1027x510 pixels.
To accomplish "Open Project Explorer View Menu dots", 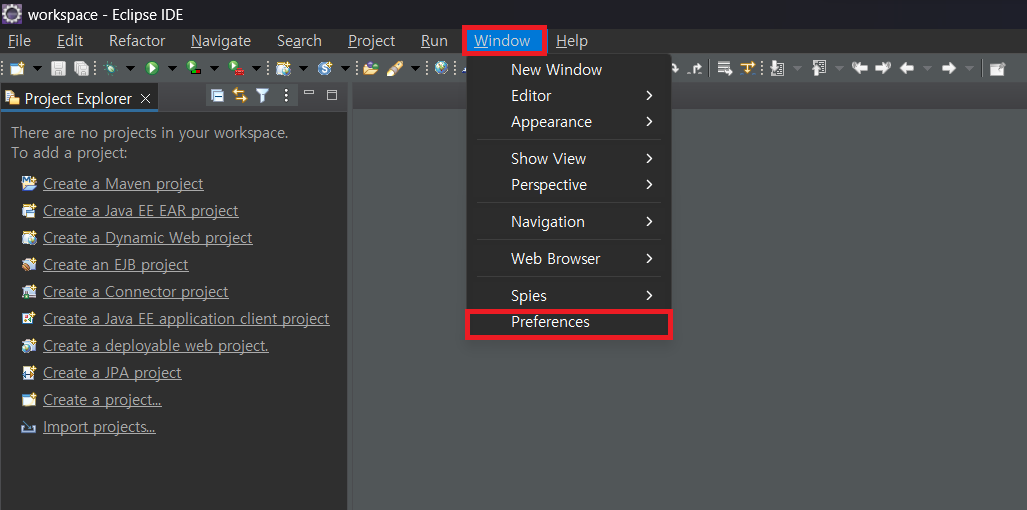I will [x=286, y=96].
